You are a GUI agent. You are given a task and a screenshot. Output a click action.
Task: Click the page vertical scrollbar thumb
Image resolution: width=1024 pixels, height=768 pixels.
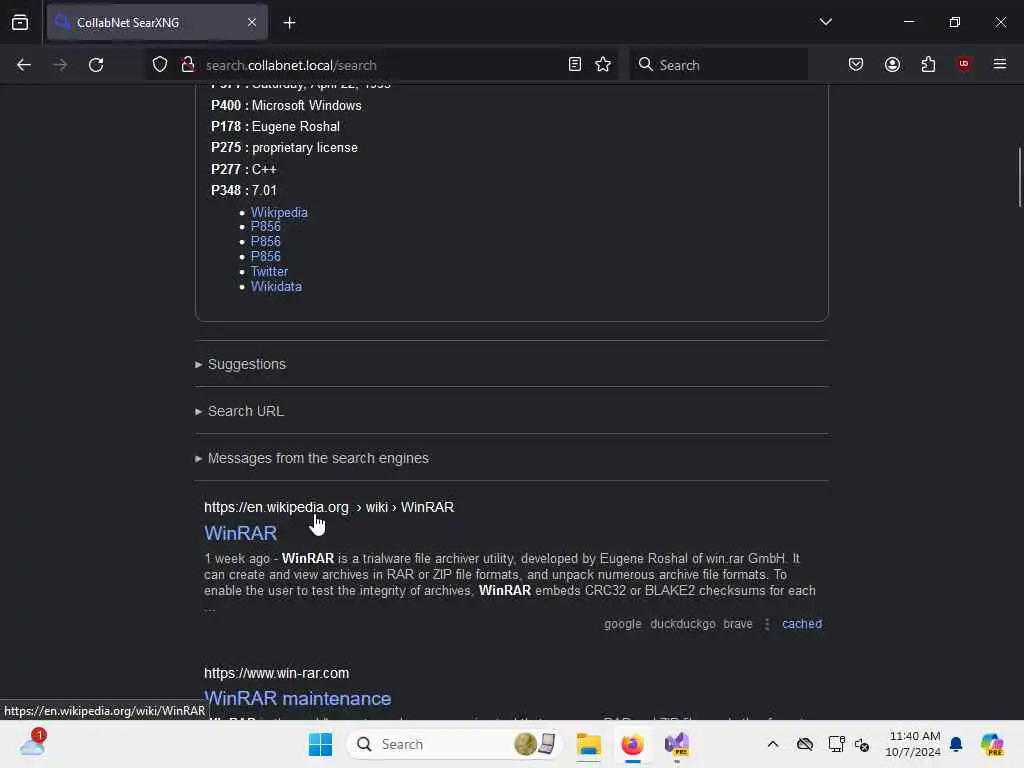coord(1019,178)
